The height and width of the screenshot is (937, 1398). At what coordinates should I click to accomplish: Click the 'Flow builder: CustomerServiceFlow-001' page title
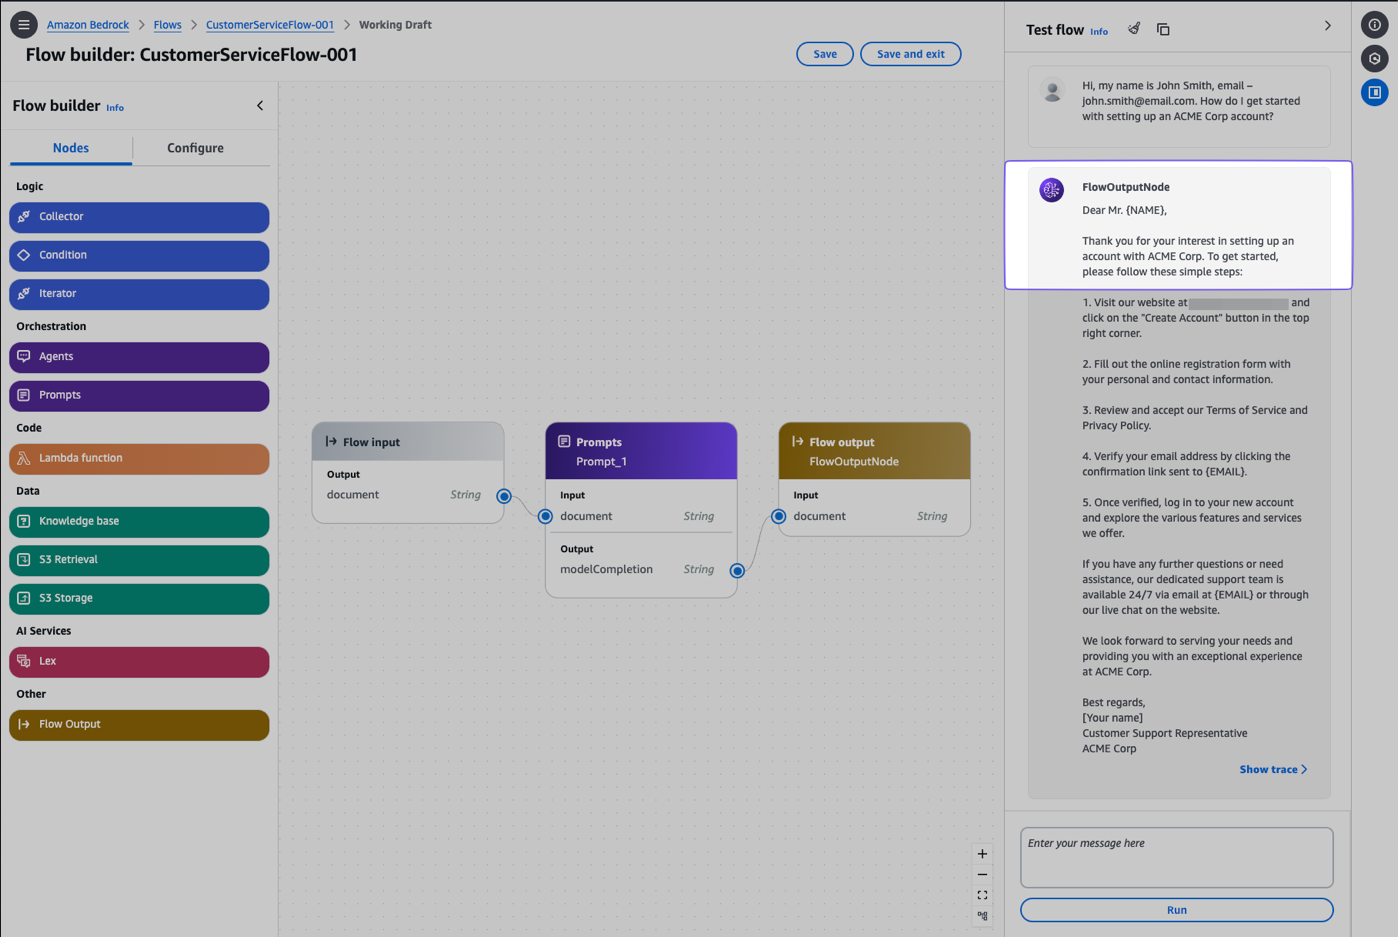tap(191, 55)
